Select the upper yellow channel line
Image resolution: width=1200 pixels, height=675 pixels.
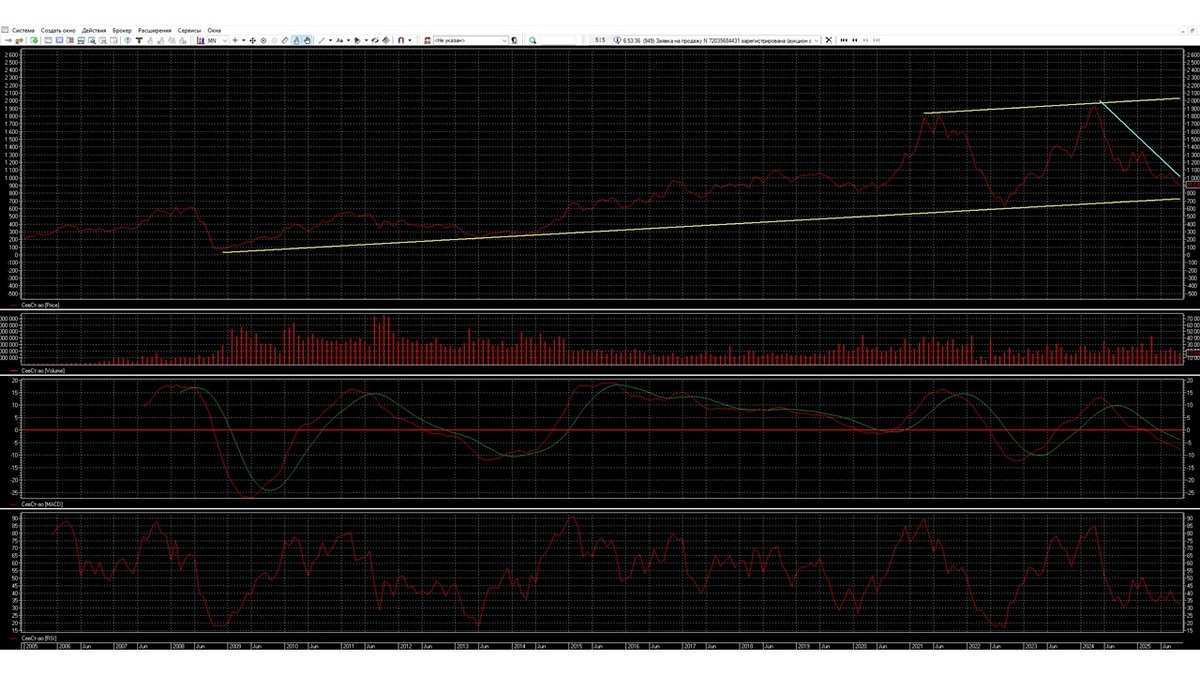click(x=1050, y=105)
